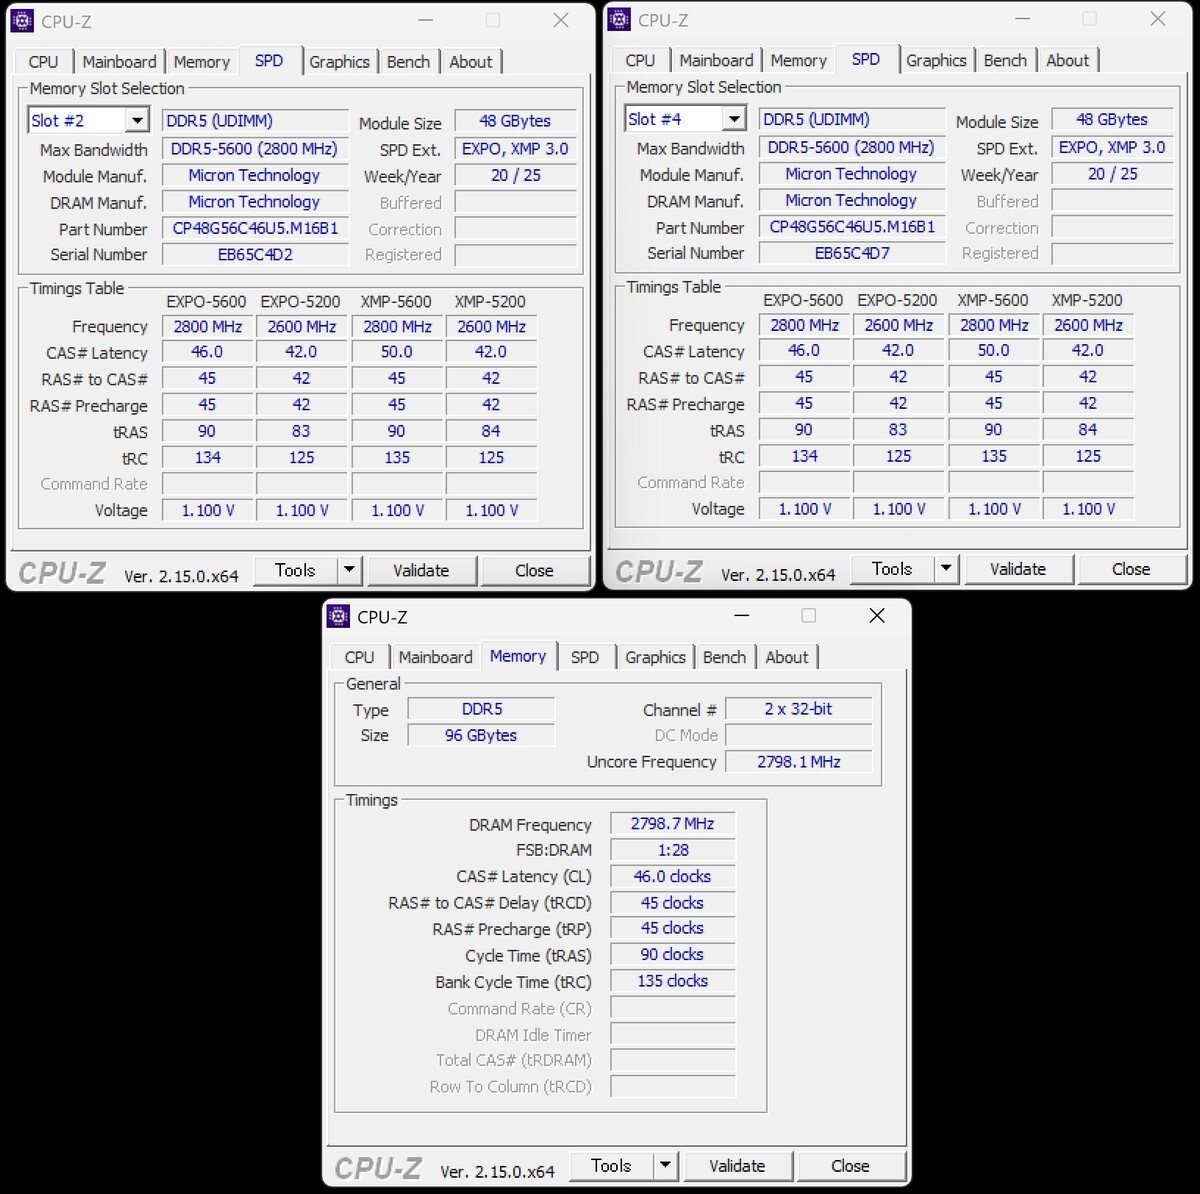Click Tools button in Memory window

coord(611,1166)
